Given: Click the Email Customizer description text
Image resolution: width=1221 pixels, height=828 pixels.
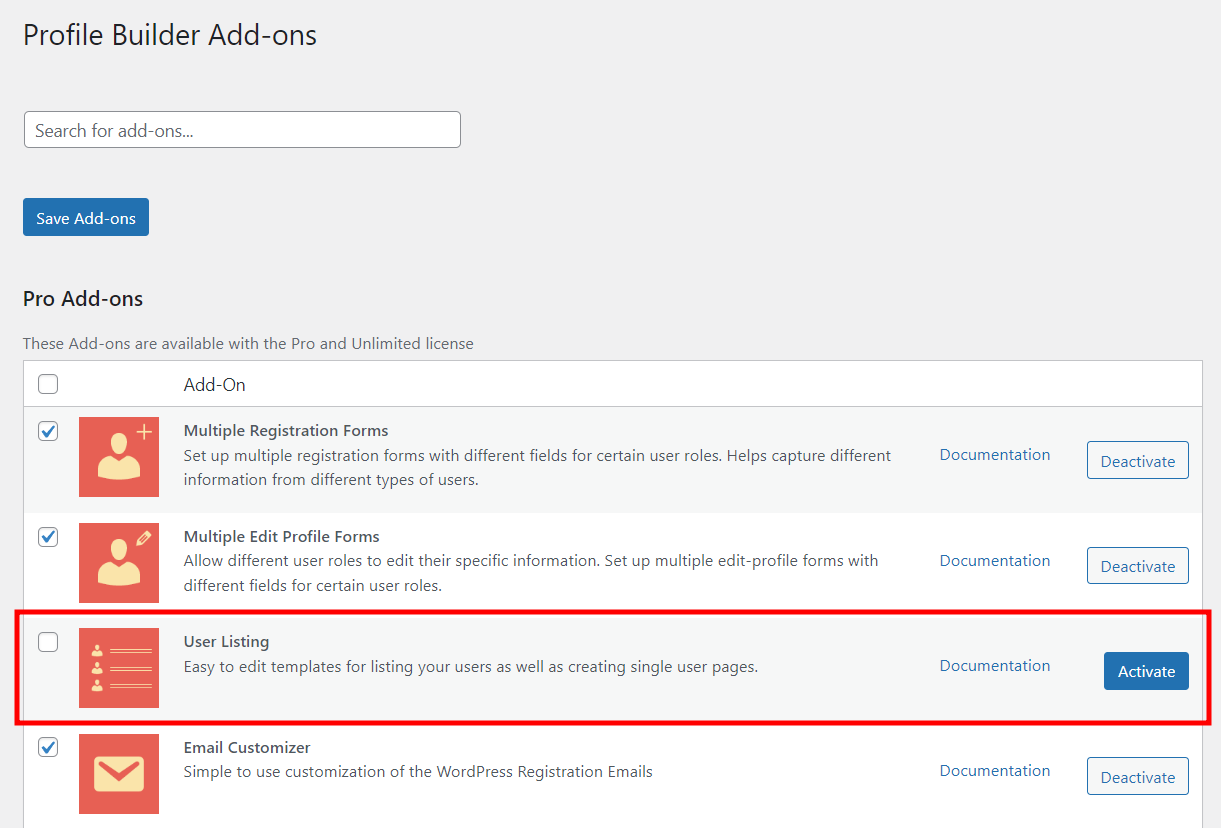Looking at the screenshot, I should pyautogui.click(x=418, y=772).
